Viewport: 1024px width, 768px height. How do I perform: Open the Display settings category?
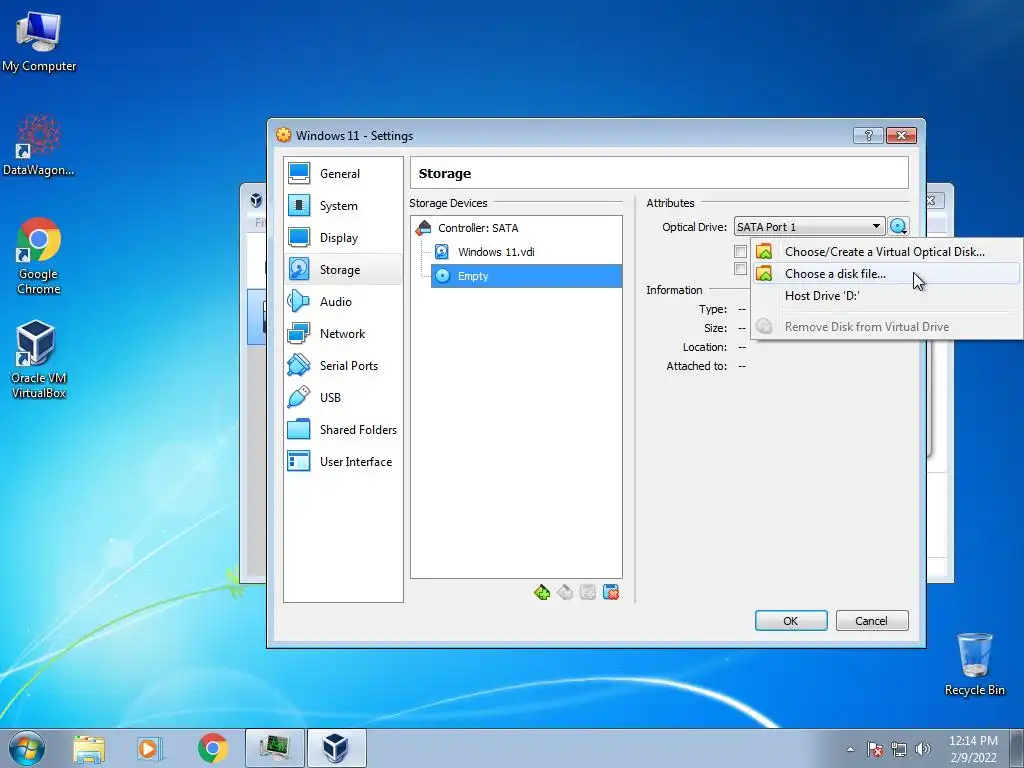tap(343, 238)
